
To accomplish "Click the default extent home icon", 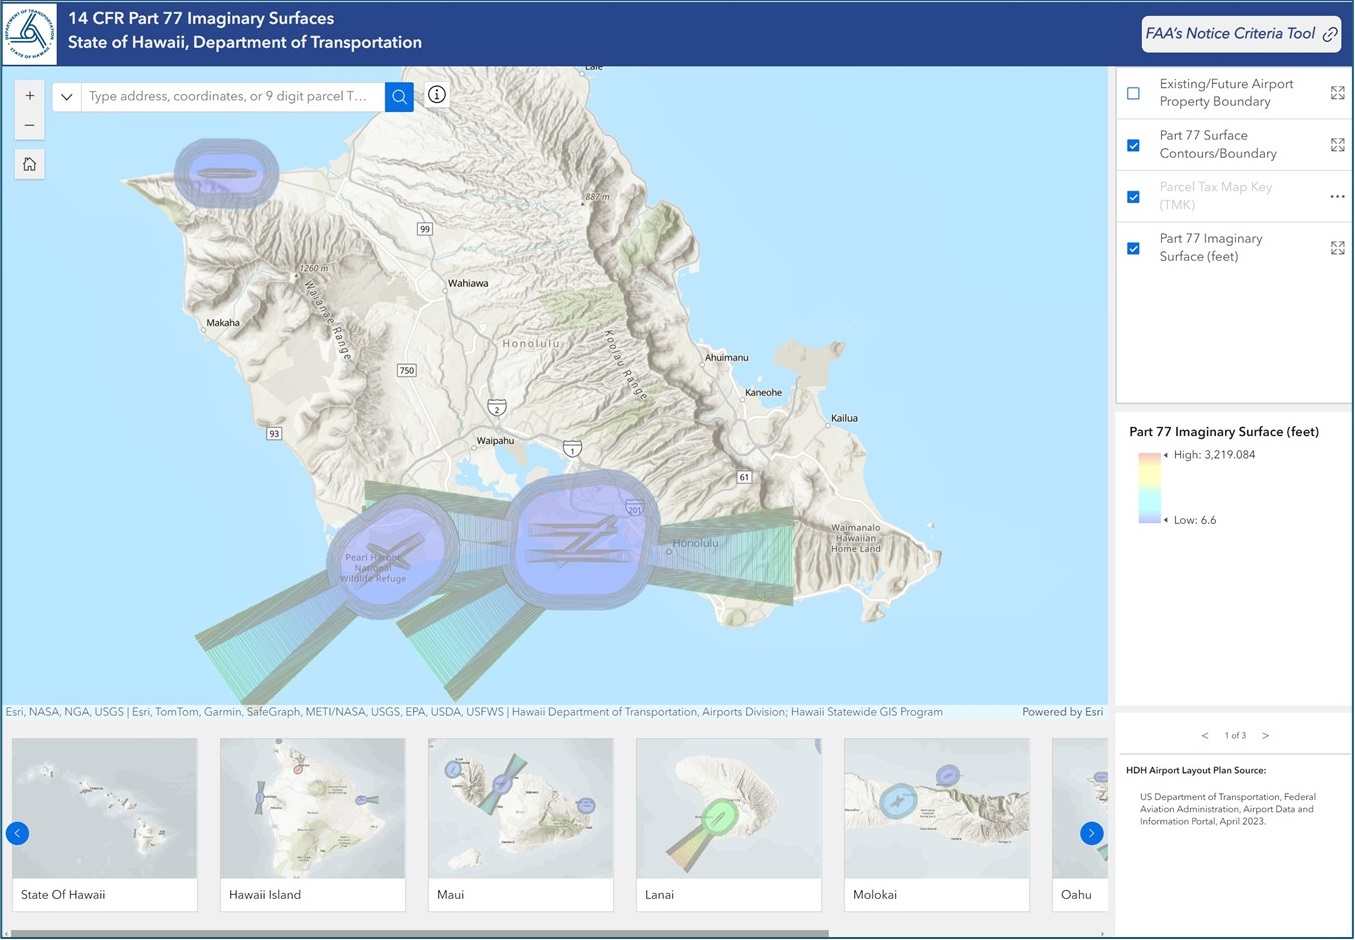I will coord(29,163).
